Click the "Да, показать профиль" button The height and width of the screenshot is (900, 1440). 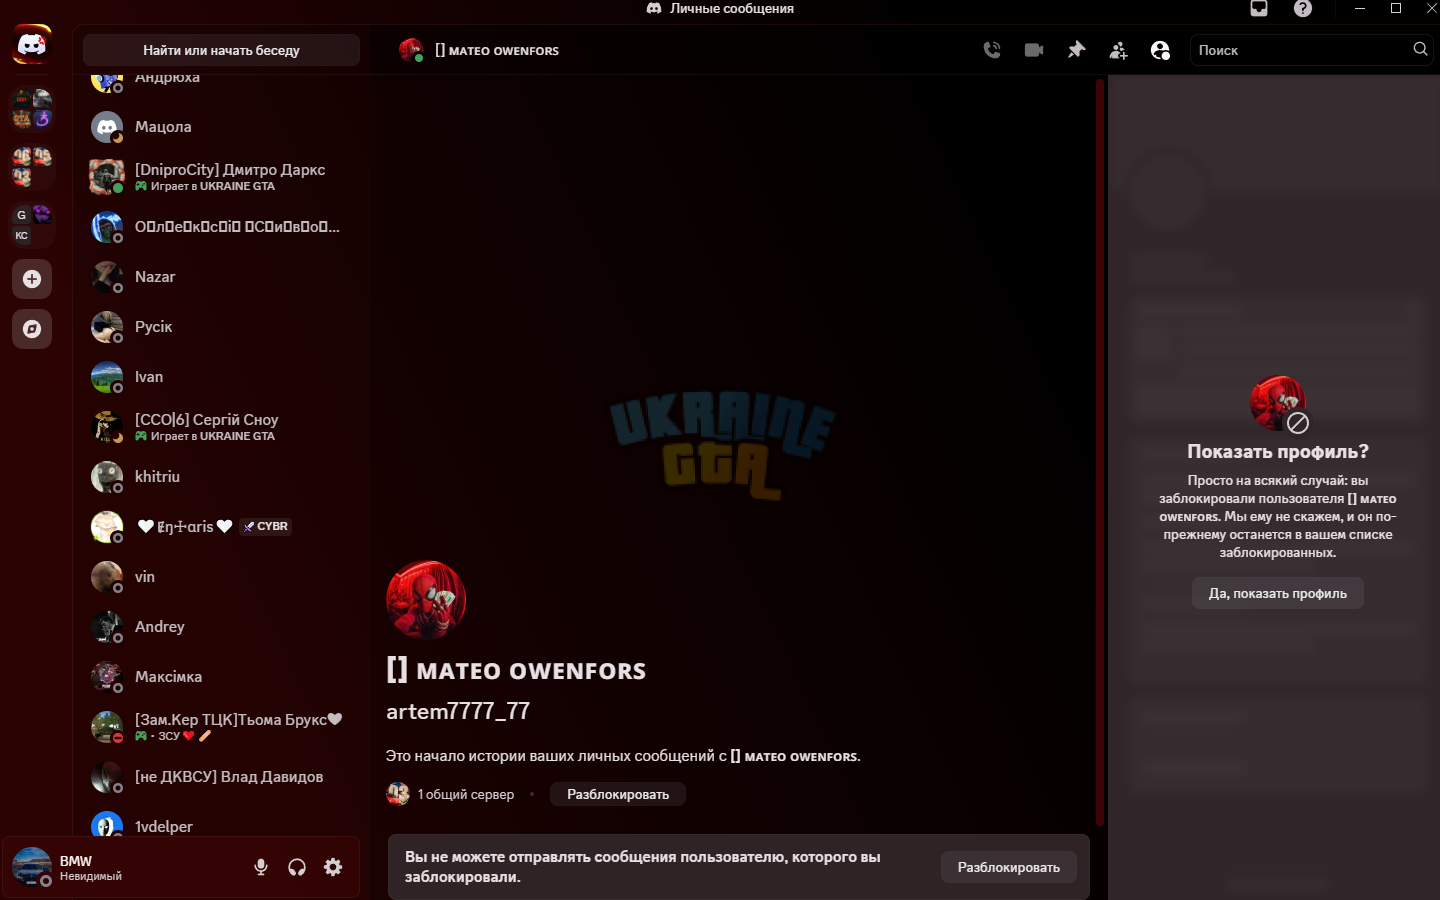point(1278,593)
